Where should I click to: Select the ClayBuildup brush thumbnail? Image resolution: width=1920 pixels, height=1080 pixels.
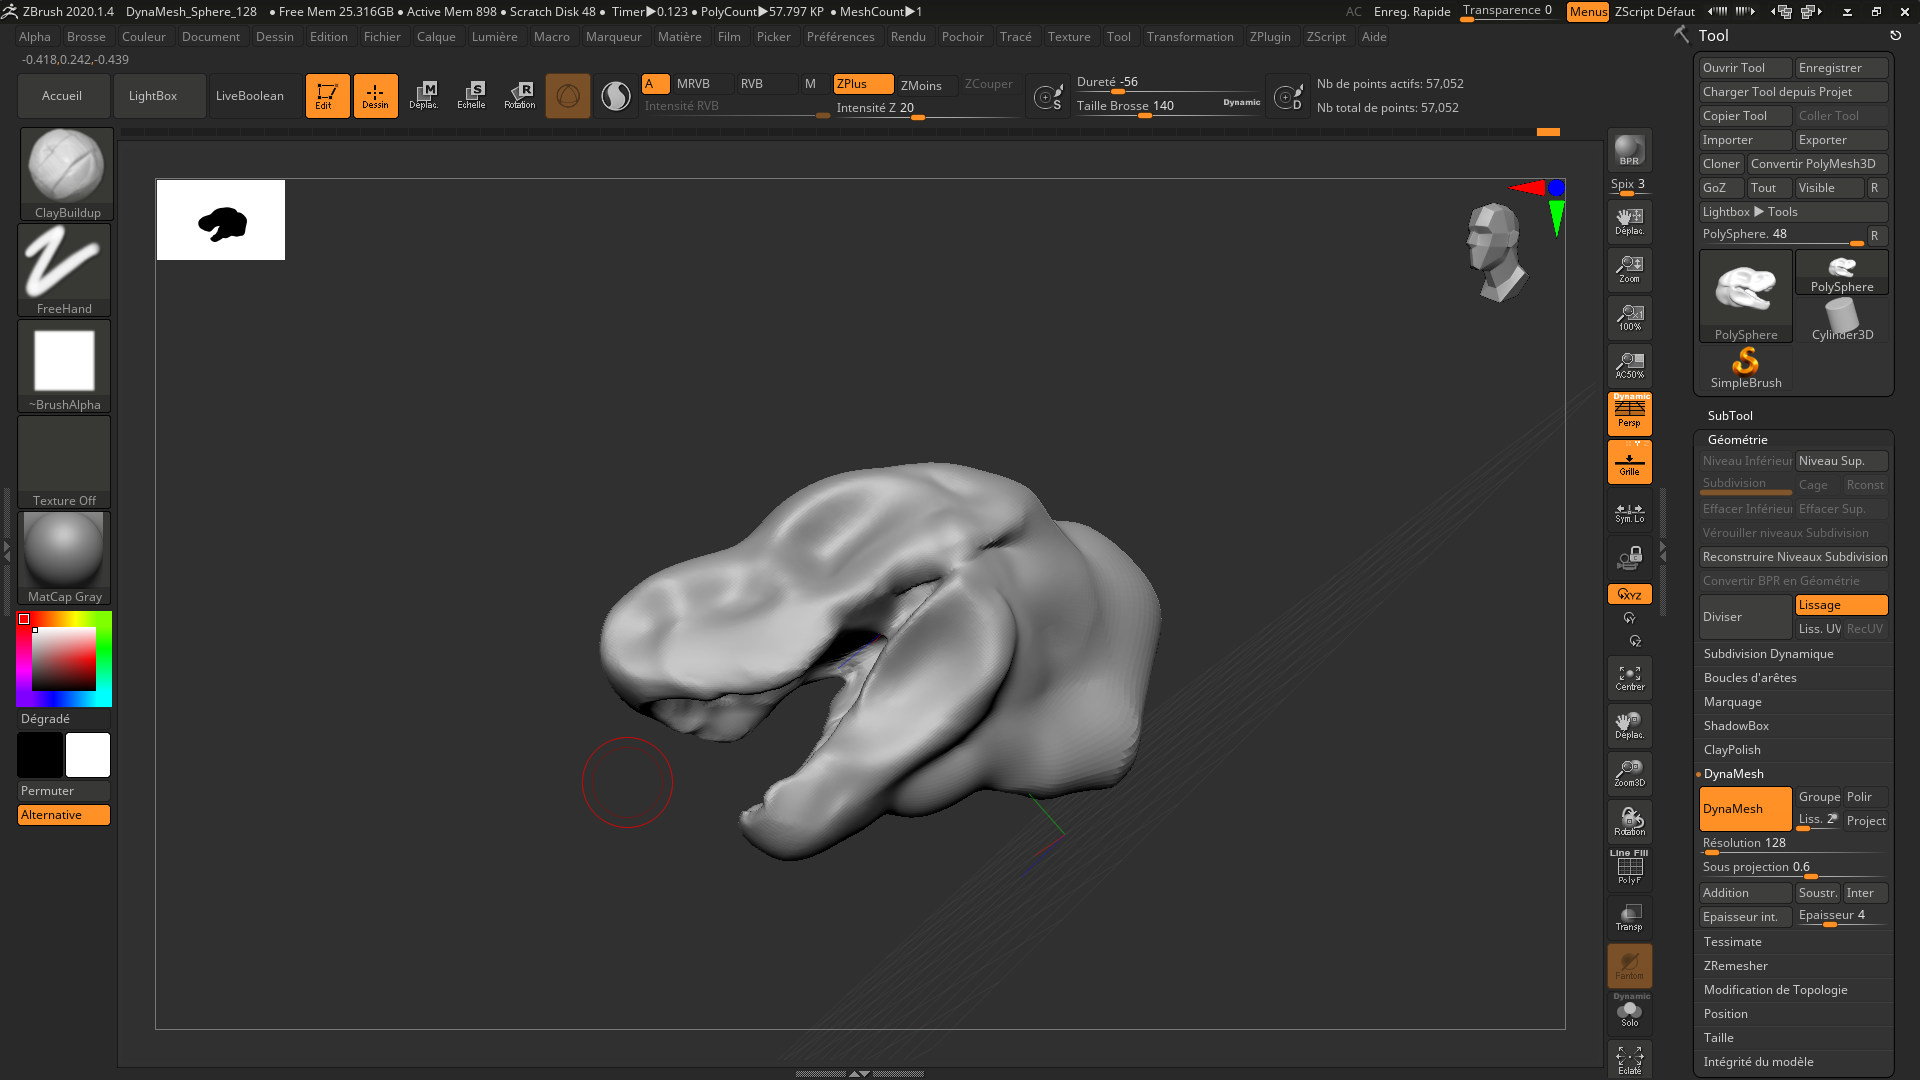click(x=66, y=174)
